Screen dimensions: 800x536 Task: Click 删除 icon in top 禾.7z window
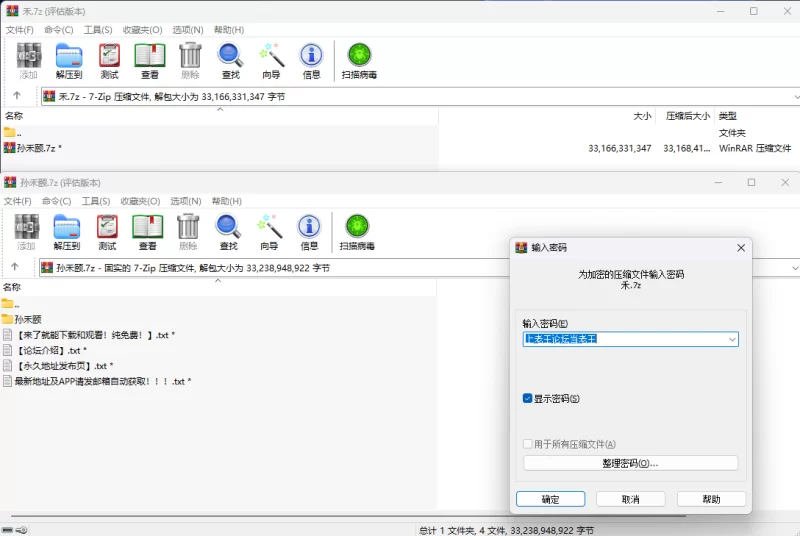coord(190,61)
